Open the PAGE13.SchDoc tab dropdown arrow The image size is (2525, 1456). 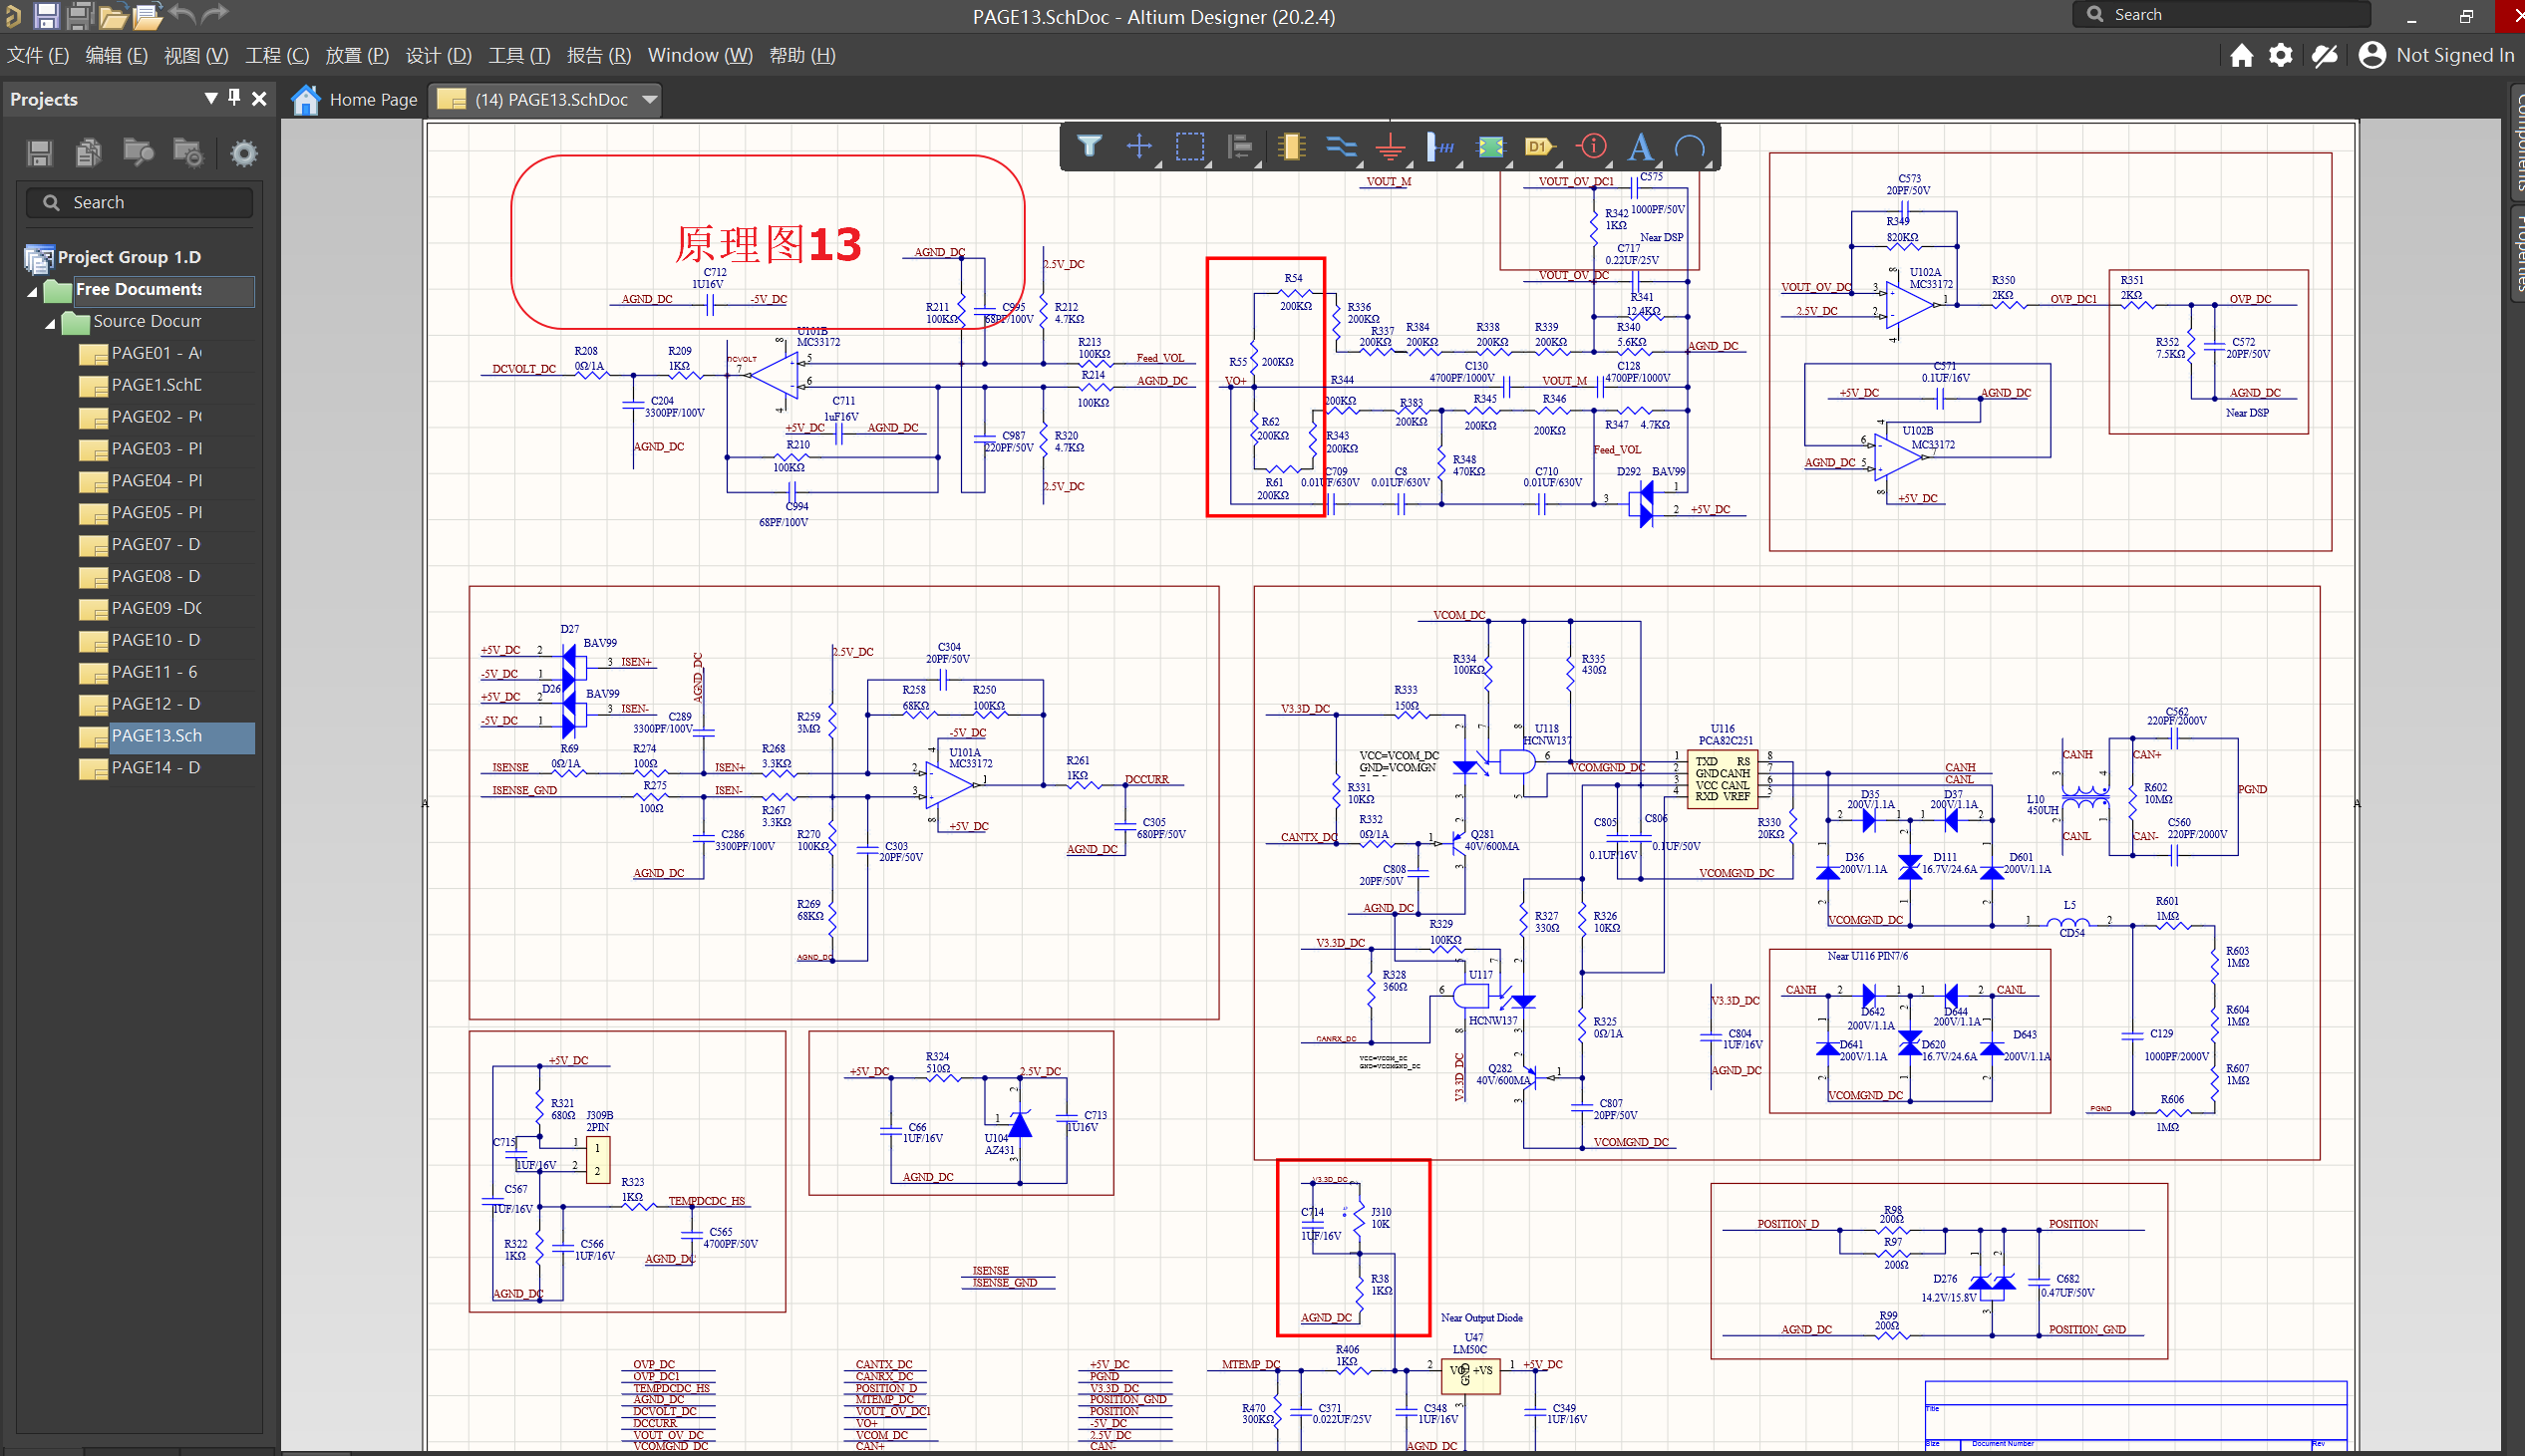pos(650,99)
